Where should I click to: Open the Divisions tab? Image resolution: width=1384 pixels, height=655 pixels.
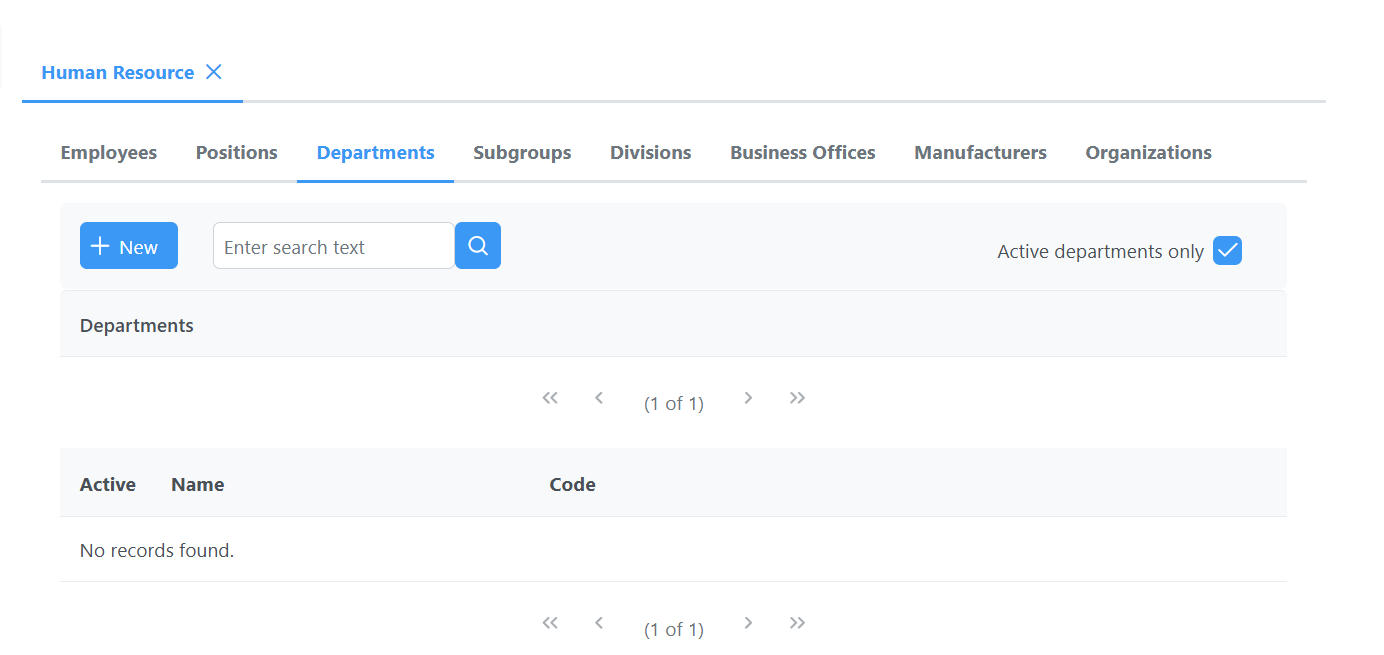tap(651, 153)
